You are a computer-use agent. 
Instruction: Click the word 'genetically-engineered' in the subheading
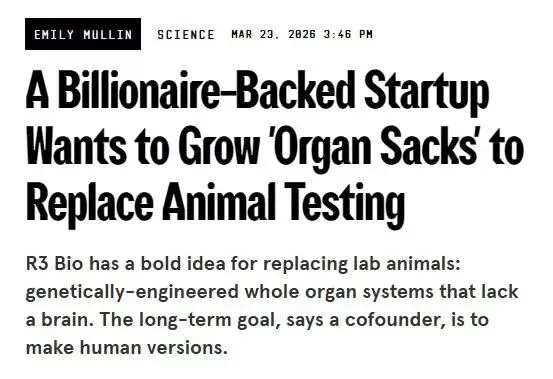coord(132,293)
